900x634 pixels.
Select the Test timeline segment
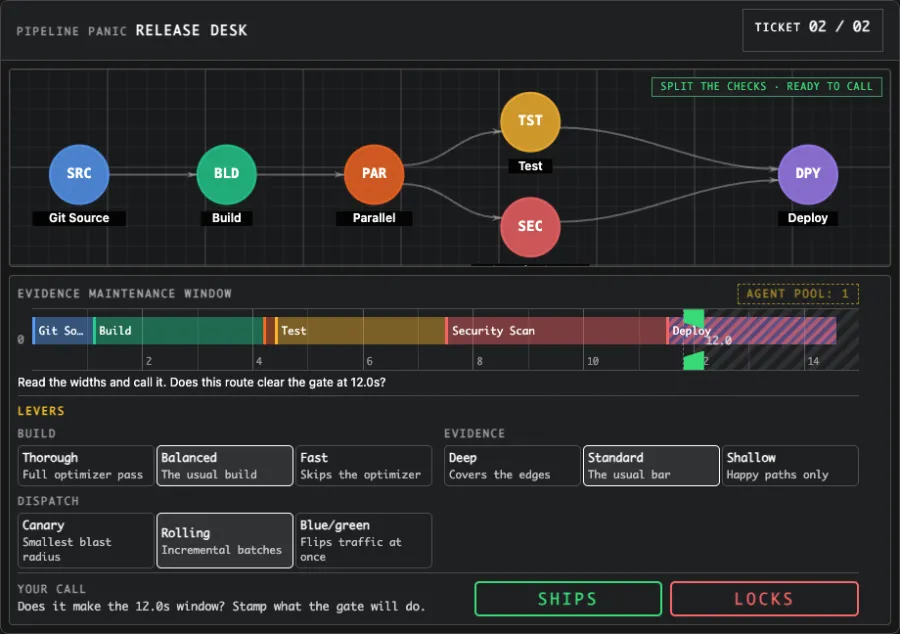click(360, 331)
